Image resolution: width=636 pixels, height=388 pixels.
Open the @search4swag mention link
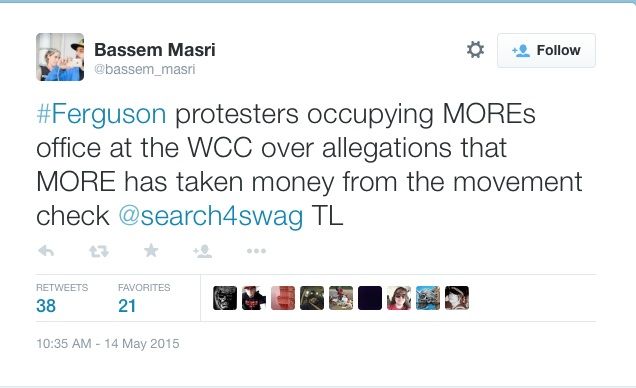pyautogui.click(x=211, y=215)
